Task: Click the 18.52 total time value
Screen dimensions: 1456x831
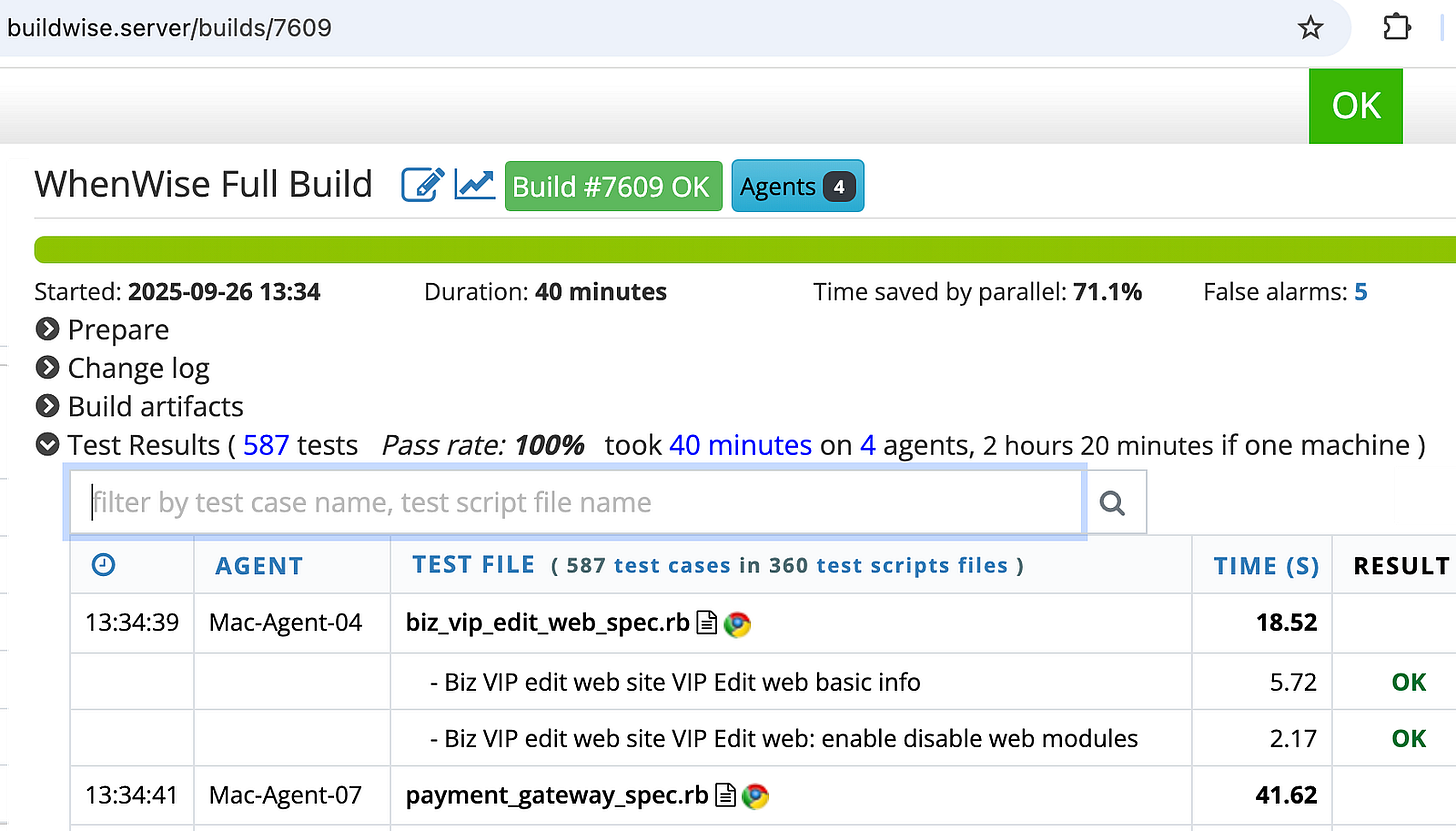Action: tap(1287, 623)
